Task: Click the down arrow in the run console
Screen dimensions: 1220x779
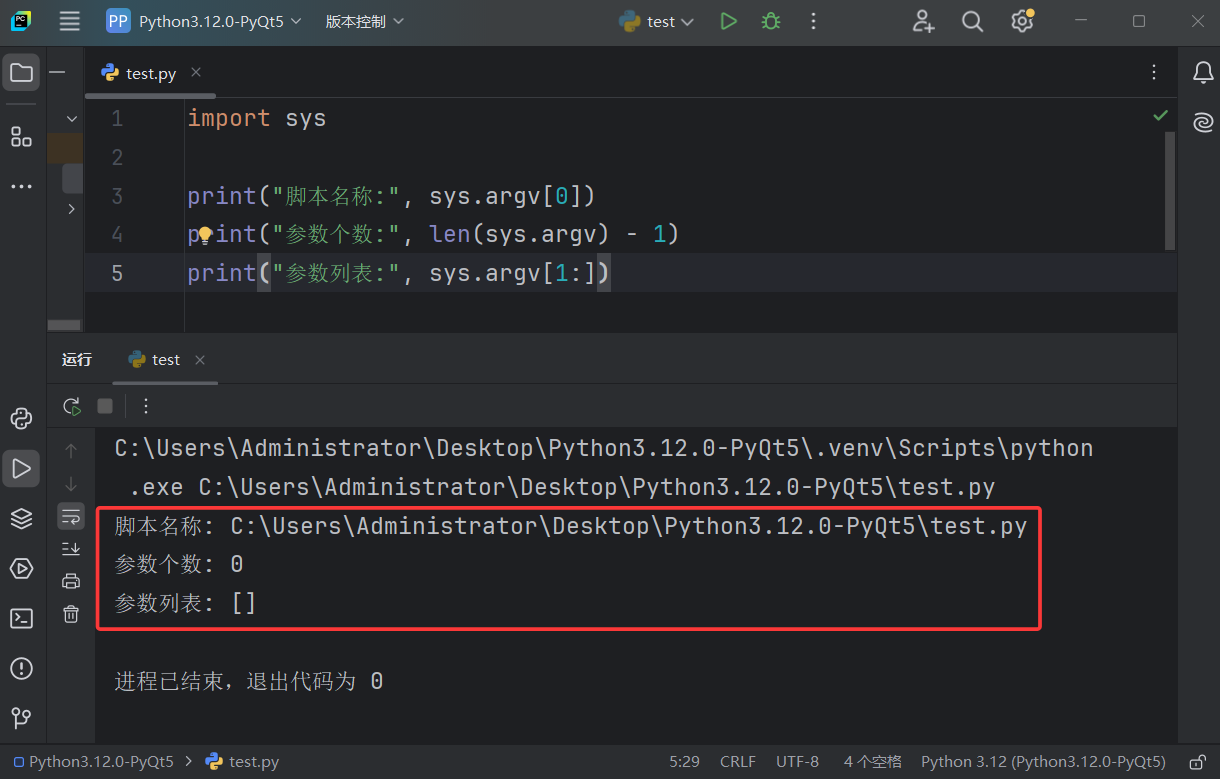Action: pyautogui.click(x=71, y=484)
